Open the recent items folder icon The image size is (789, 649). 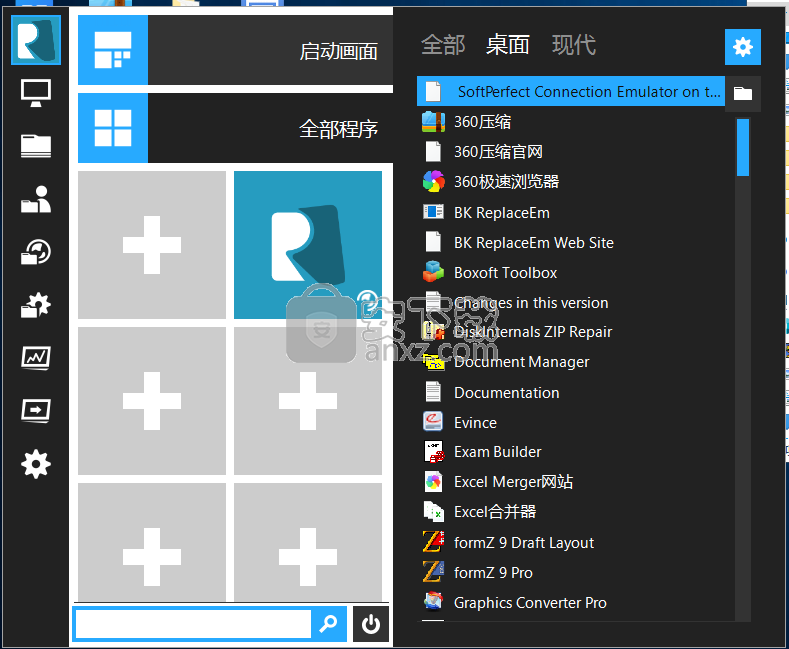point(36,252)
